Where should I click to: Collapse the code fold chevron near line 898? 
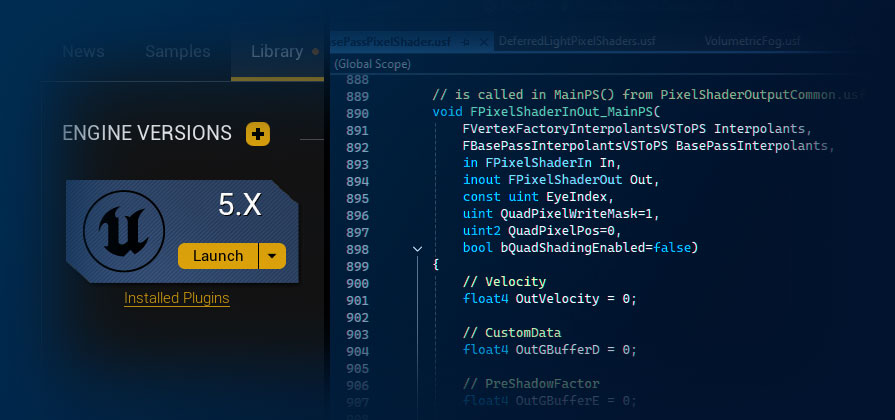click(418, 248)
